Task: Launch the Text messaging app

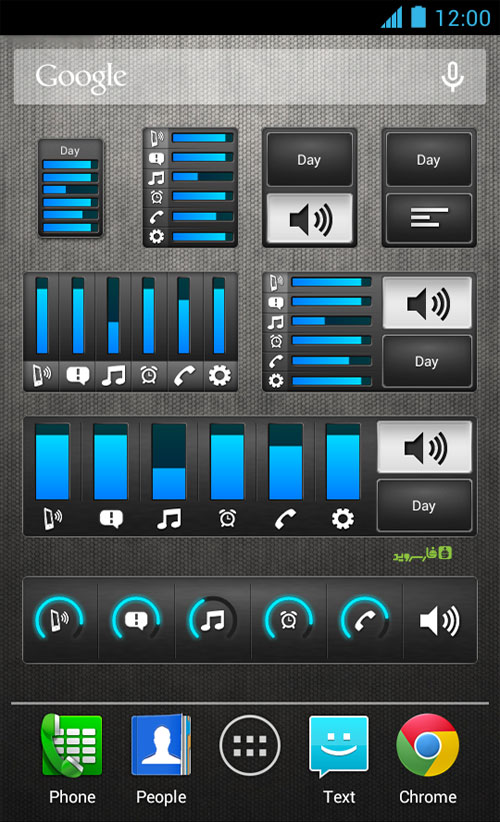Action: (339, 760)
